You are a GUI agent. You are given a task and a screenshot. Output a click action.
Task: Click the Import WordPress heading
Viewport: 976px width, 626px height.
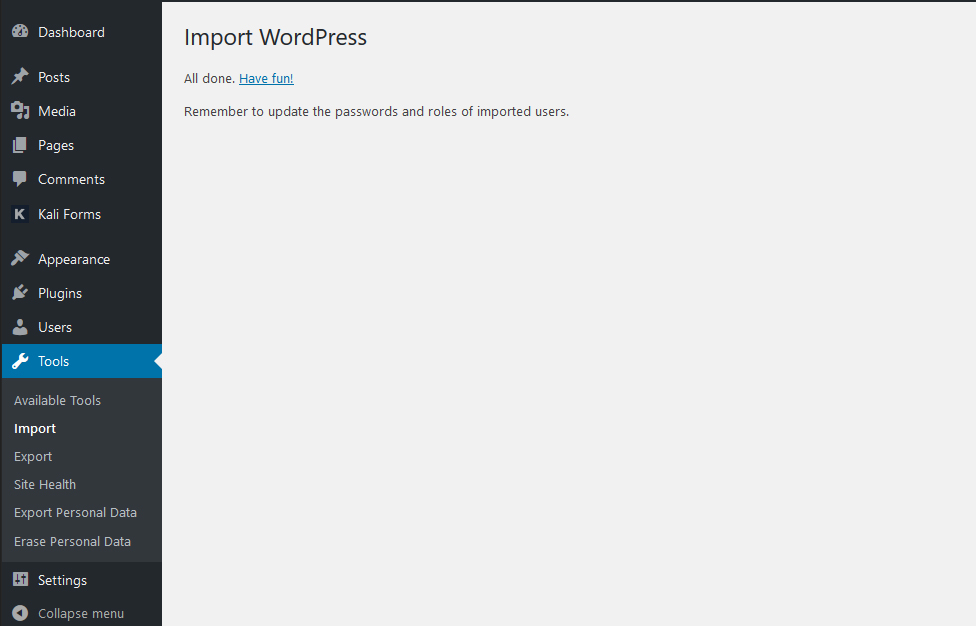point(275,37)
